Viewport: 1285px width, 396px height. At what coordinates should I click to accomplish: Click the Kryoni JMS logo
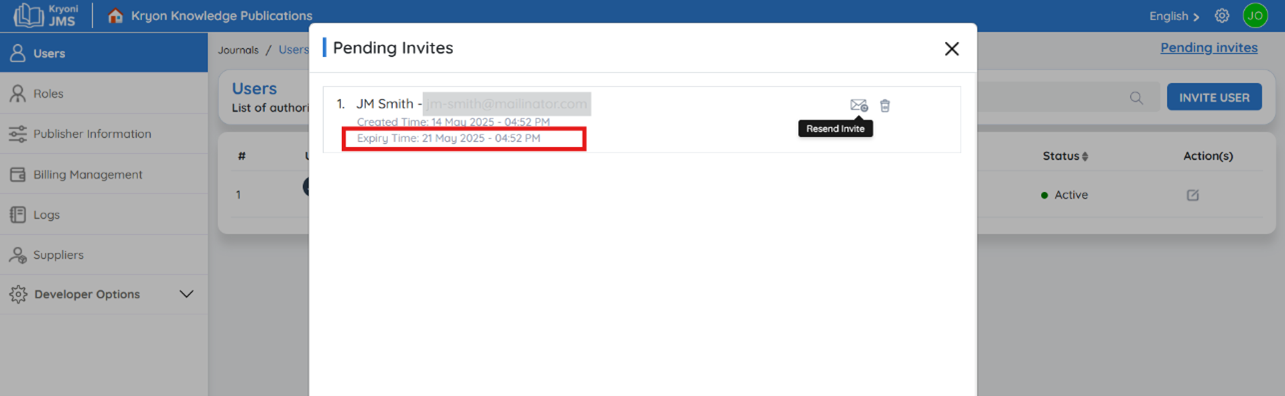(46, 15)
